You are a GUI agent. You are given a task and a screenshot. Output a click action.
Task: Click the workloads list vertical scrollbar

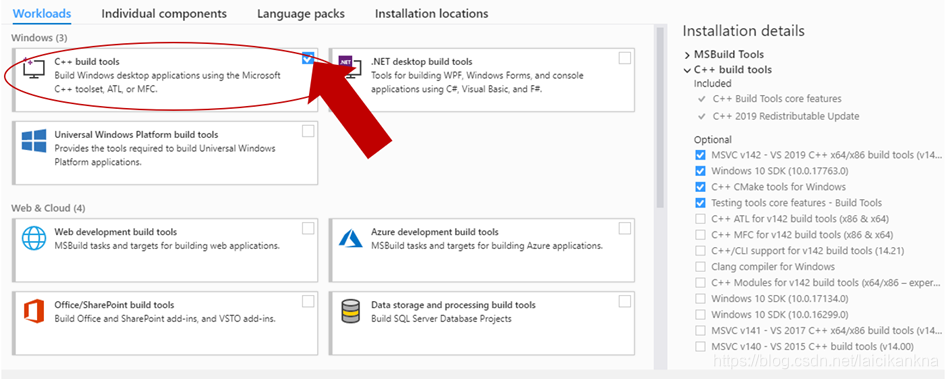(661, 118)
